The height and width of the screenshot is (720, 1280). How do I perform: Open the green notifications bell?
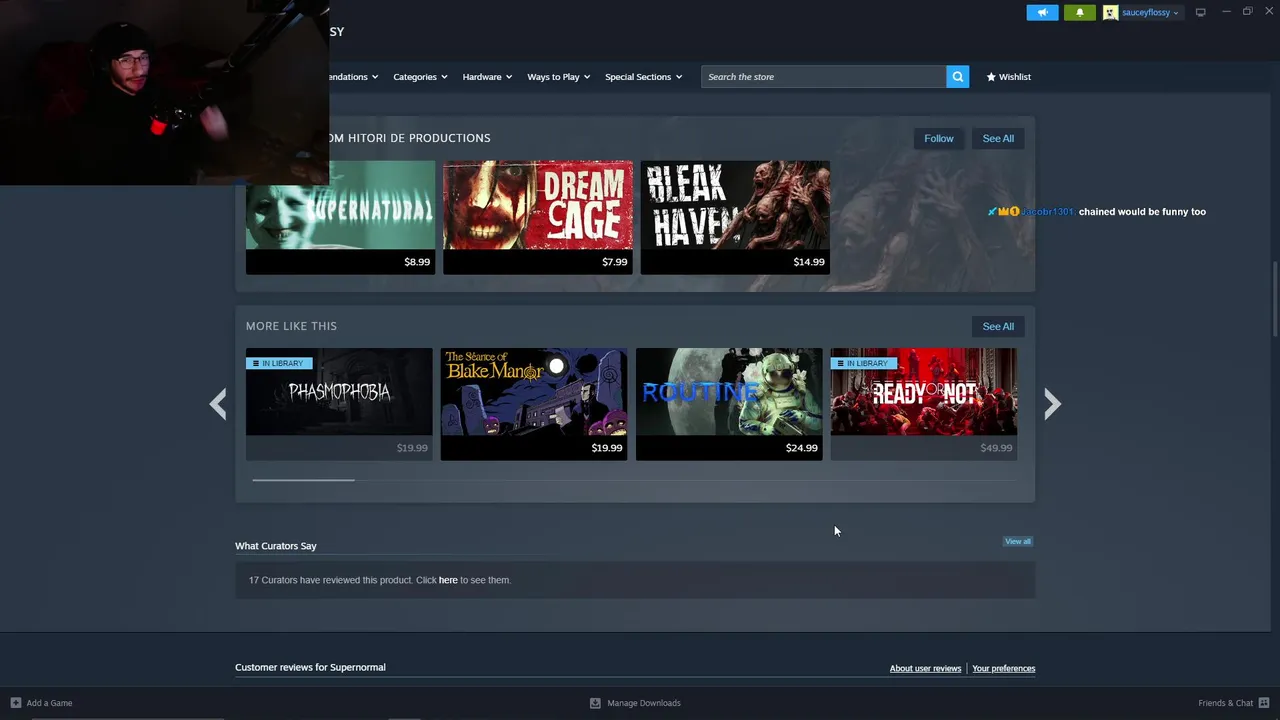pos(1079,12)
